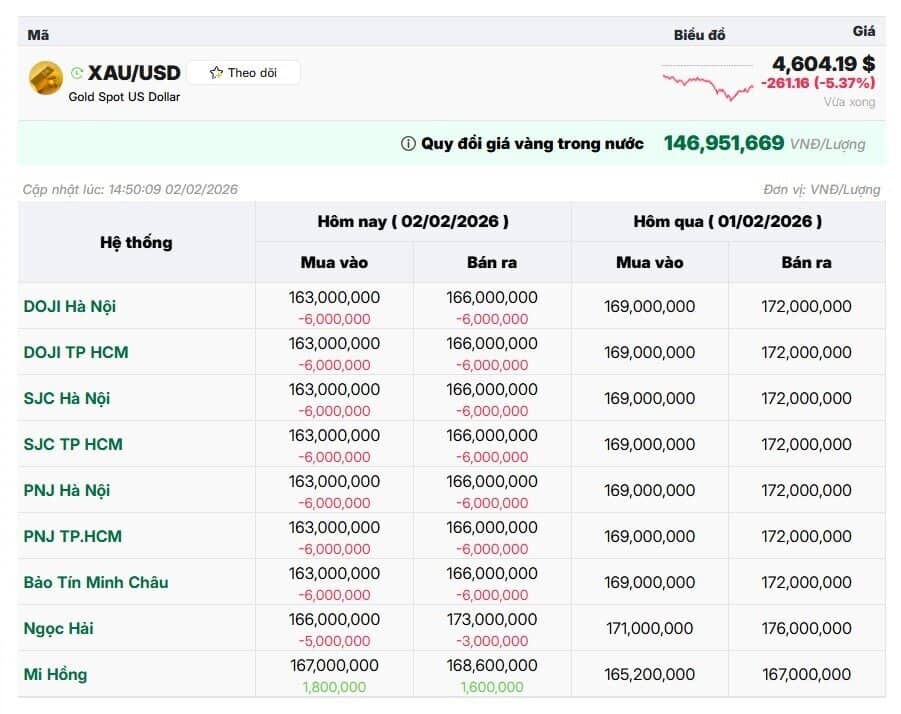Screen dimensions: 901x714
Task: Click the Quy đổi giá vàng trong nước label
Action: 532,144
